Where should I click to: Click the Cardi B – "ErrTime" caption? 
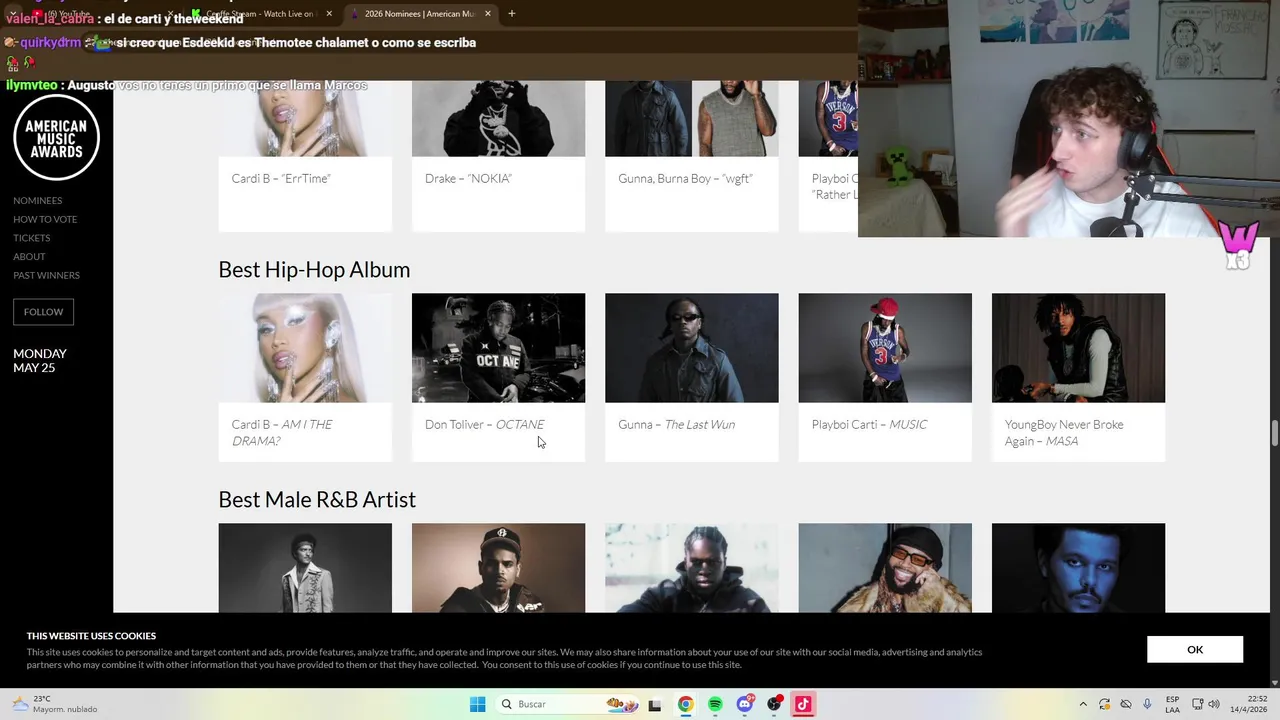281,178
